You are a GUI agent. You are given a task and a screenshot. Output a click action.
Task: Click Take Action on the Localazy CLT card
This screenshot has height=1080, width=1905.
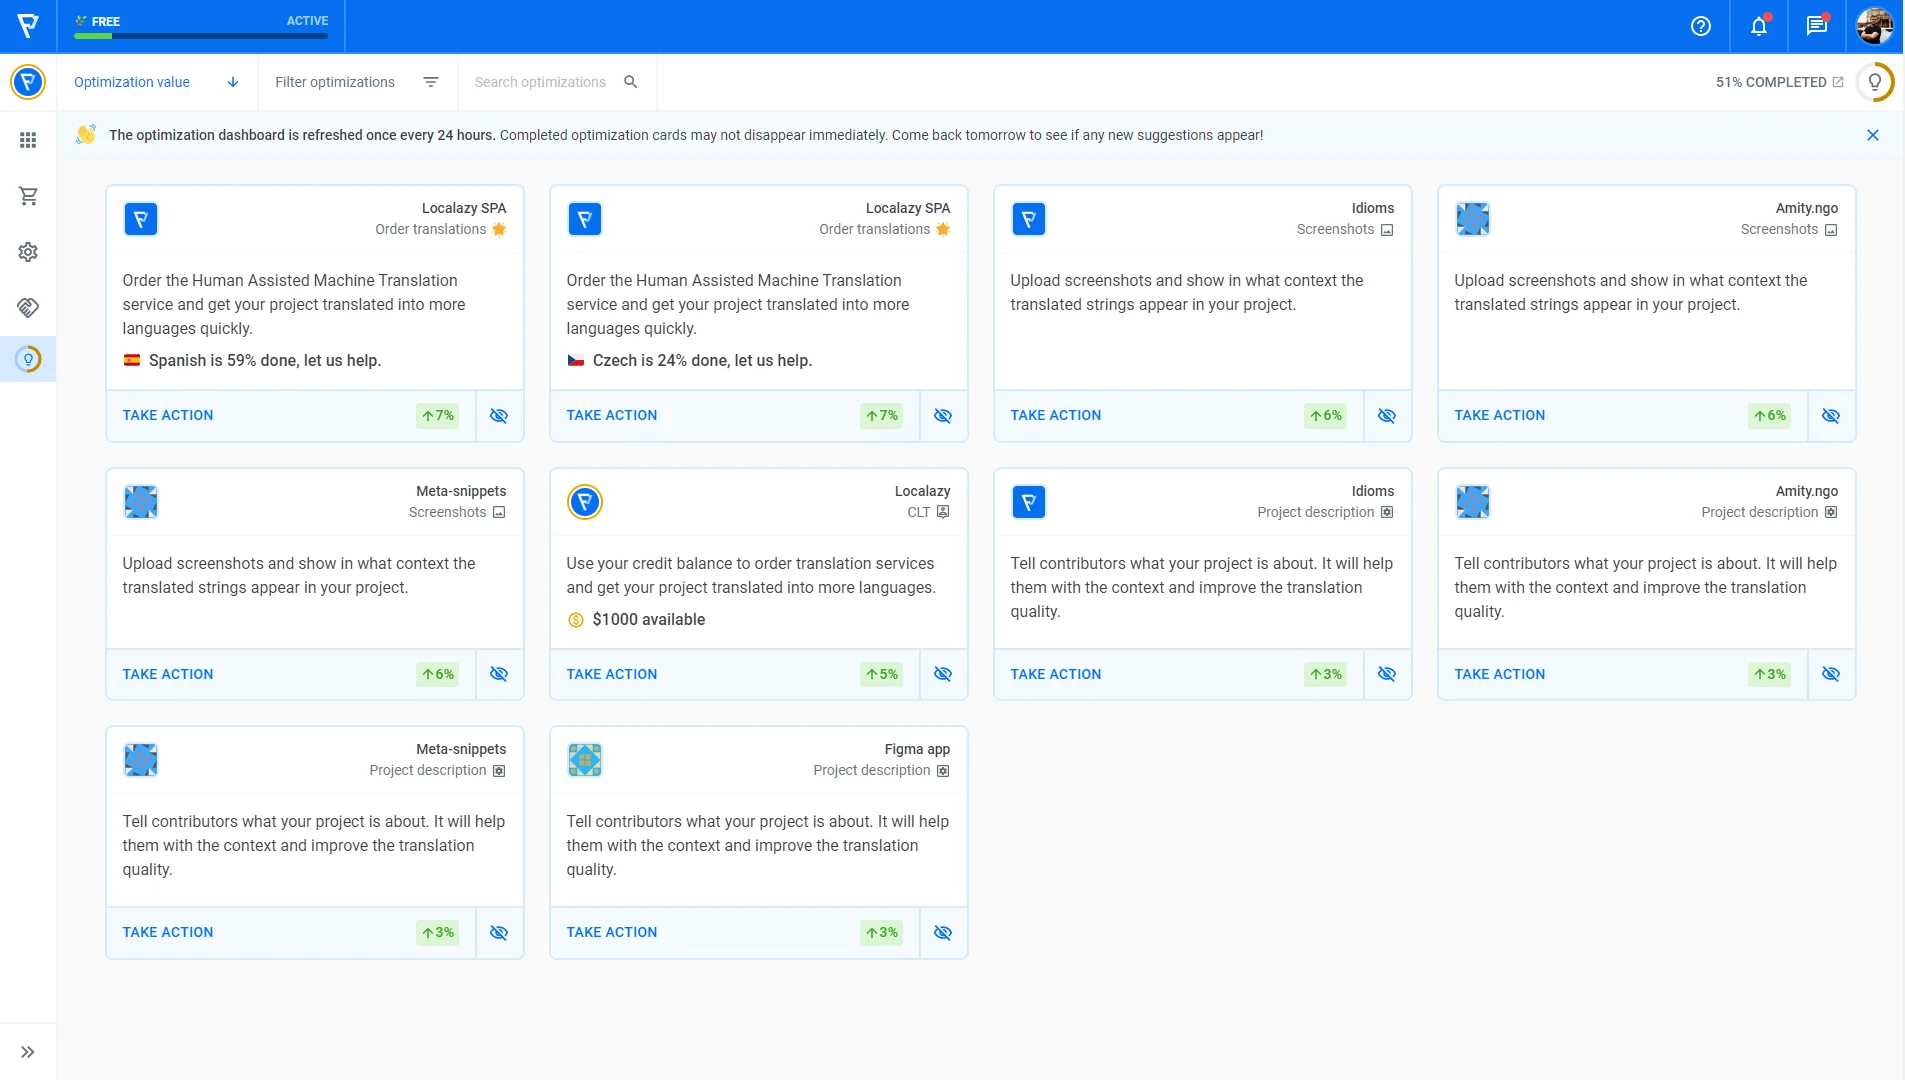coord(612,674)
